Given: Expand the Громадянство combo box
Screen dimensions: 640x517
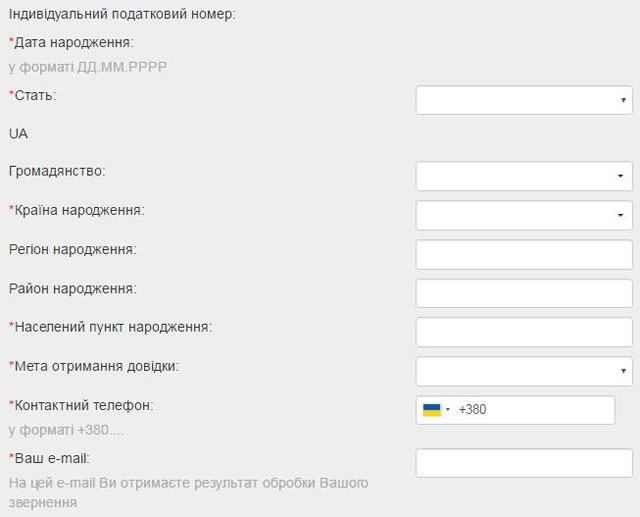Looking at the screenshot, I should point(524,176).
